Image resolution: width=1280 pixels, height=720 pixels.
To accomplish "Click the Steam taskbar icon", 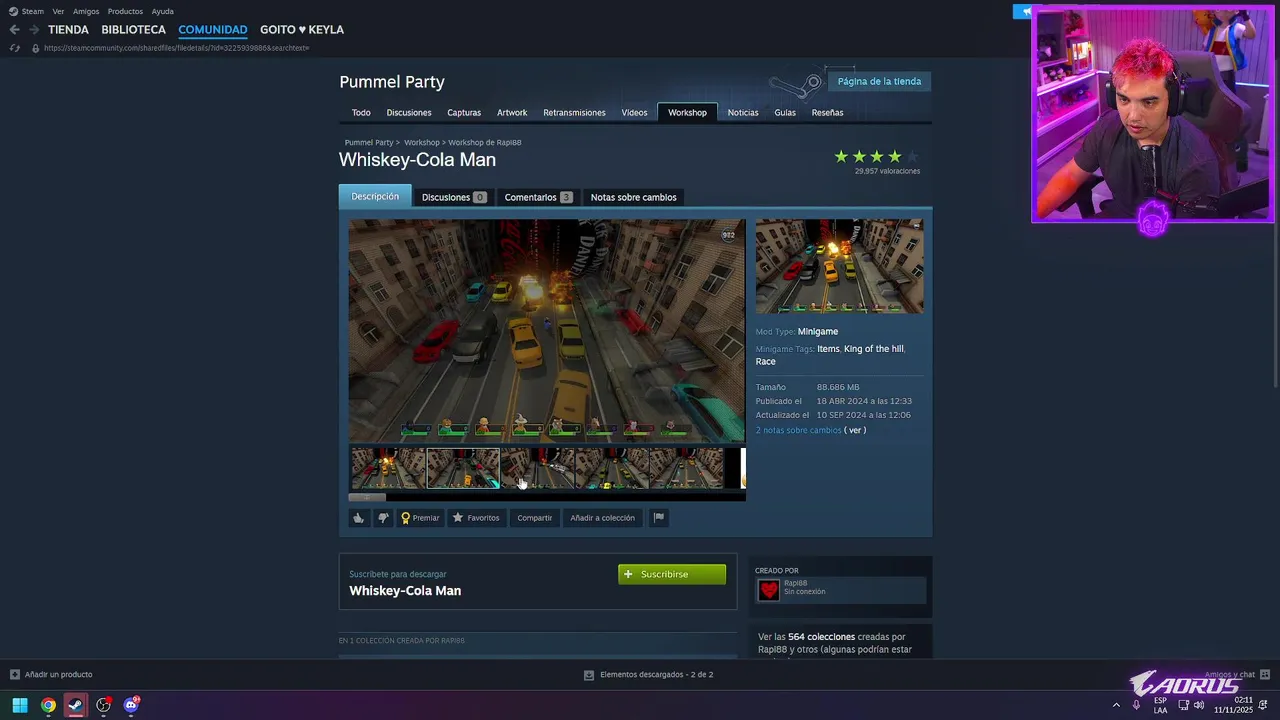I will [75, 705].
